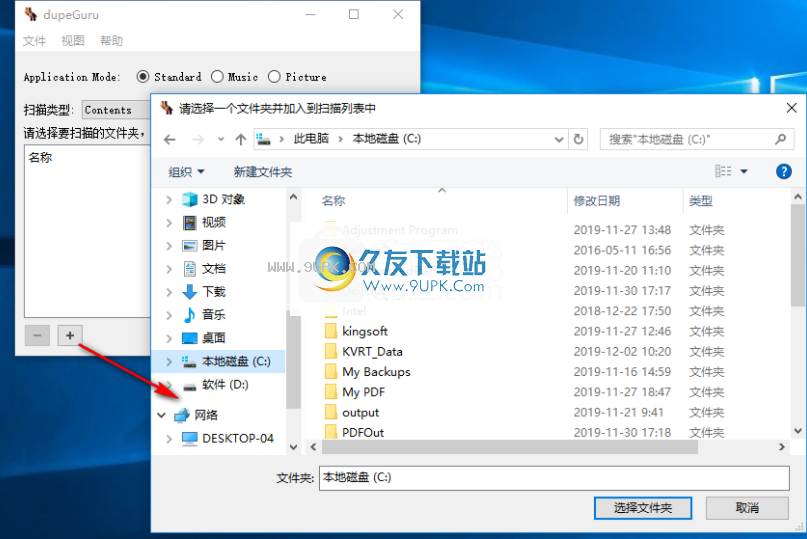Collapse the 网络 tree node
Image resolution: width=807 pixels, height=539 pixels.
tap(162, 415)
